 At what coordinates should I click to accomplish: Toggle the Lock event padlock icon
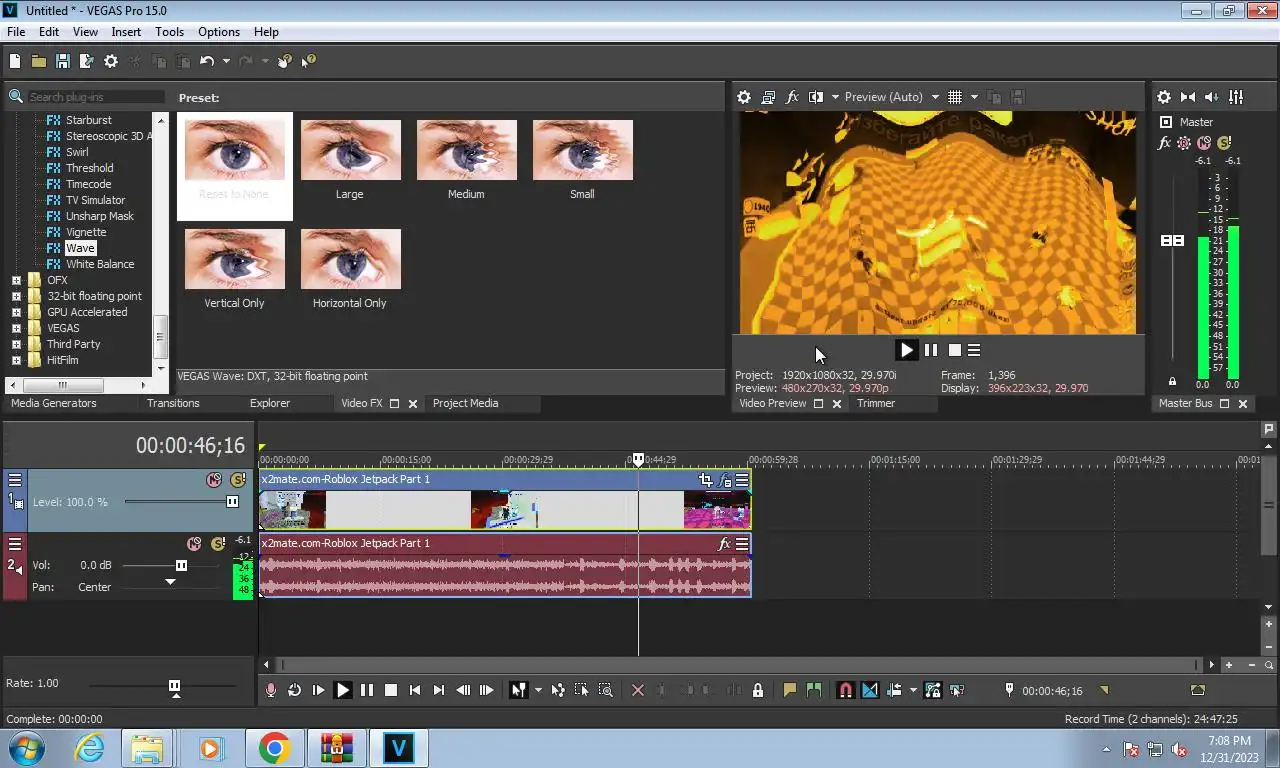coord(758,690)
